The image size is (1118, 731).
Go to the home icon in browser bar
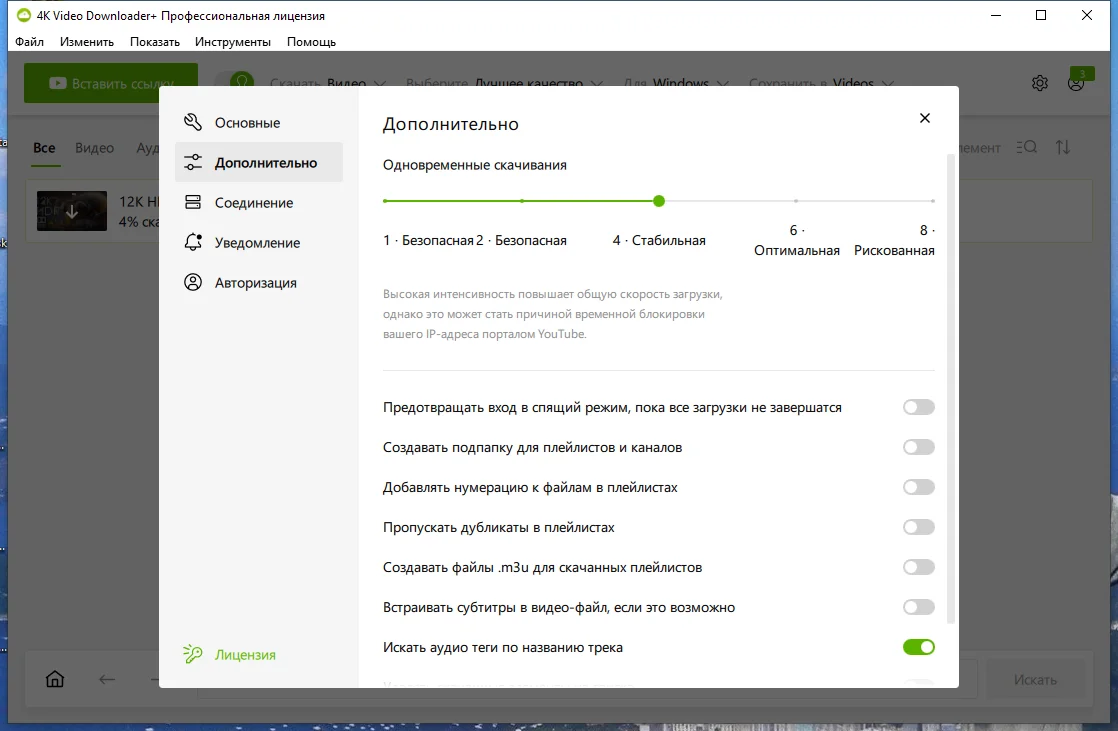55,679
